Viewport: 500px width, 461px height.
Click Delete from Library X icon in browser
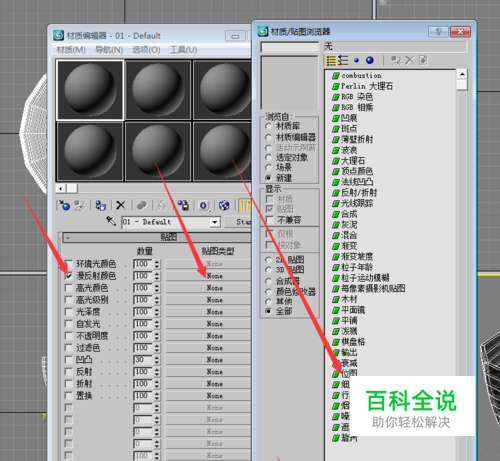[410, 61]
